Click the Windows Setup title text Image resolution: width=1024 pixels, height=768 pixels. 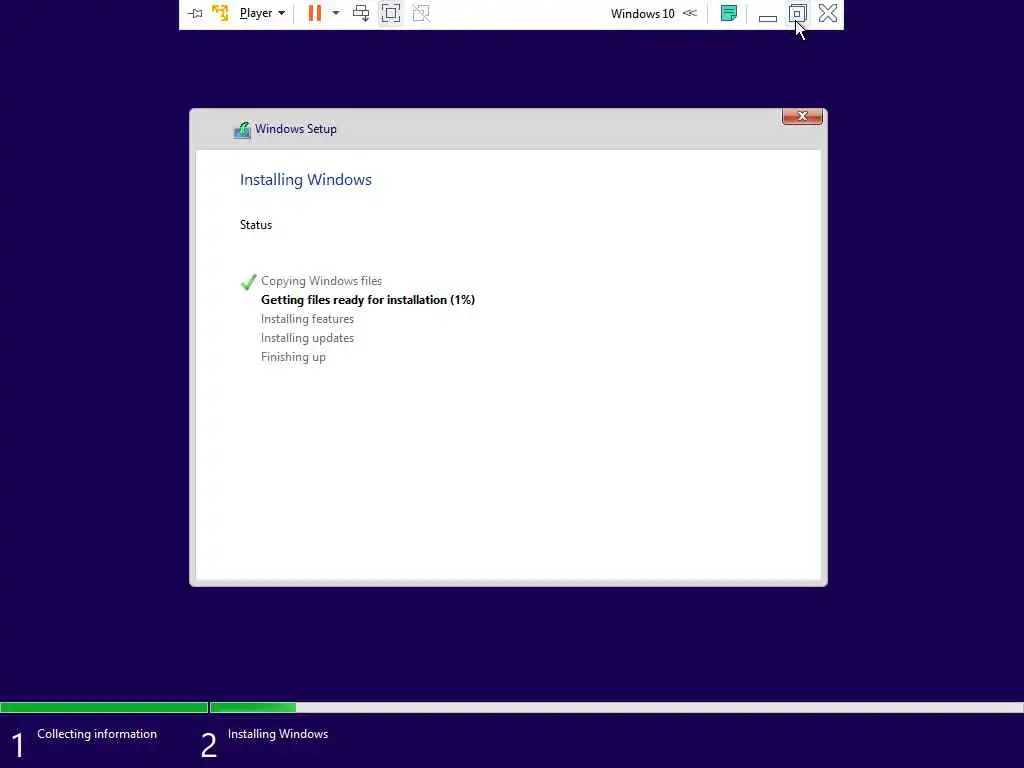coord(296,129)
